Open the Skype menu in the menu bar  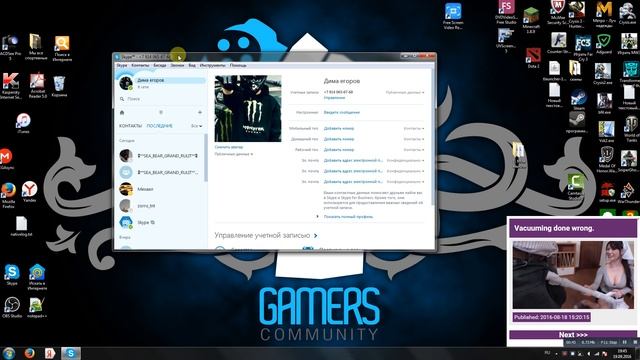(x=122, y=65)
